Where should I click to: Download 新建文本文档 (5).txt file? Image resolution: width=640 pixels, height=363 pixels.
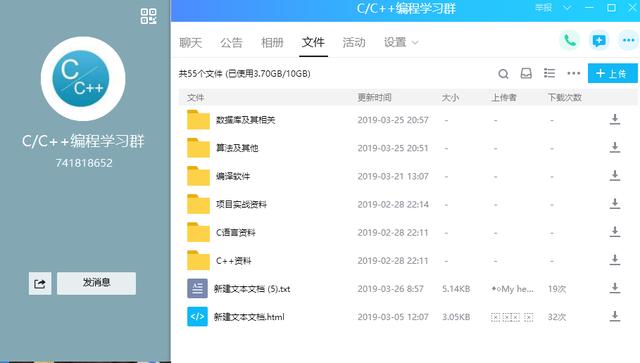[x=615, y=288]
